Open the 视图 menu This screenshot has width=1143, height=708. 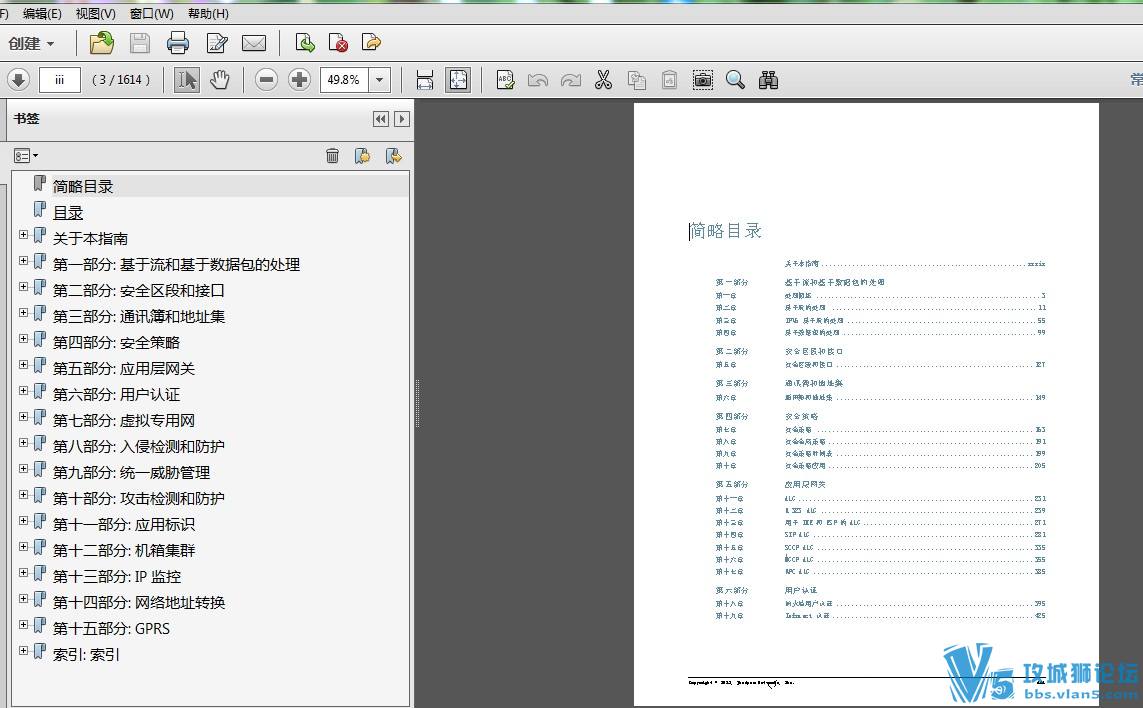pos(93,14)
